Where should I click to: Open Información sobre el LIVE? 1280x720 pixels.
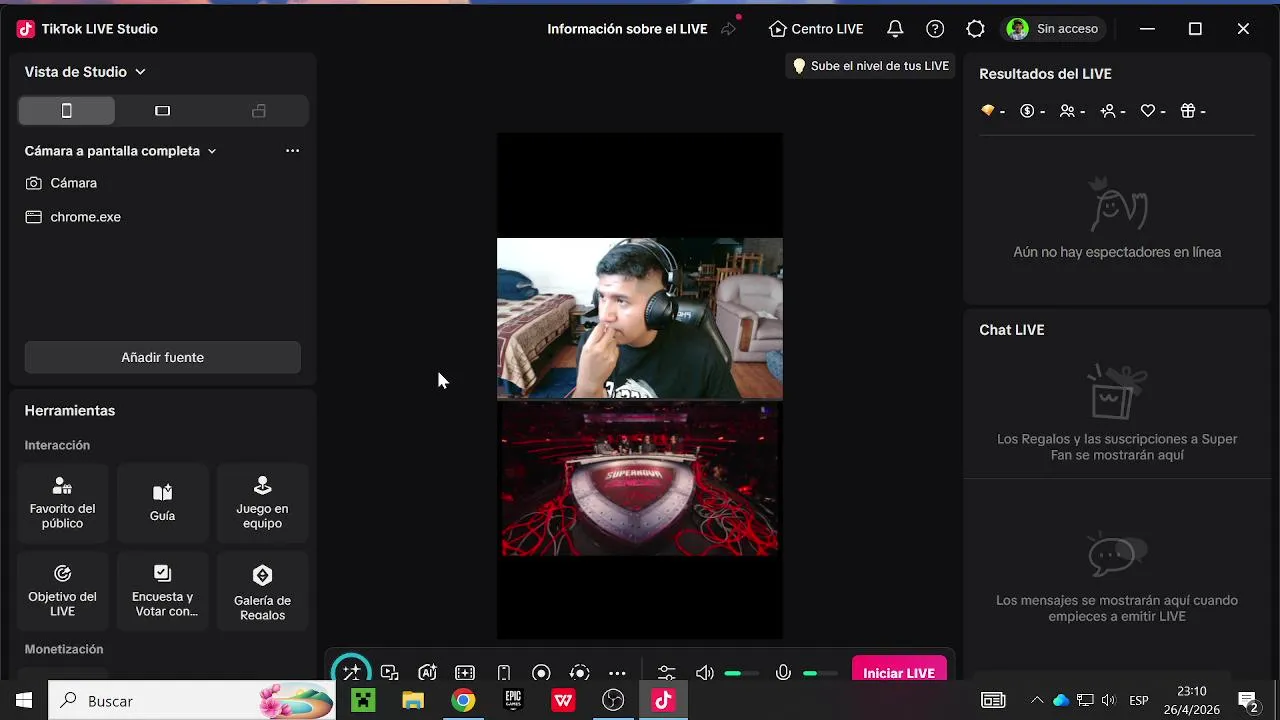pos(627,29)
